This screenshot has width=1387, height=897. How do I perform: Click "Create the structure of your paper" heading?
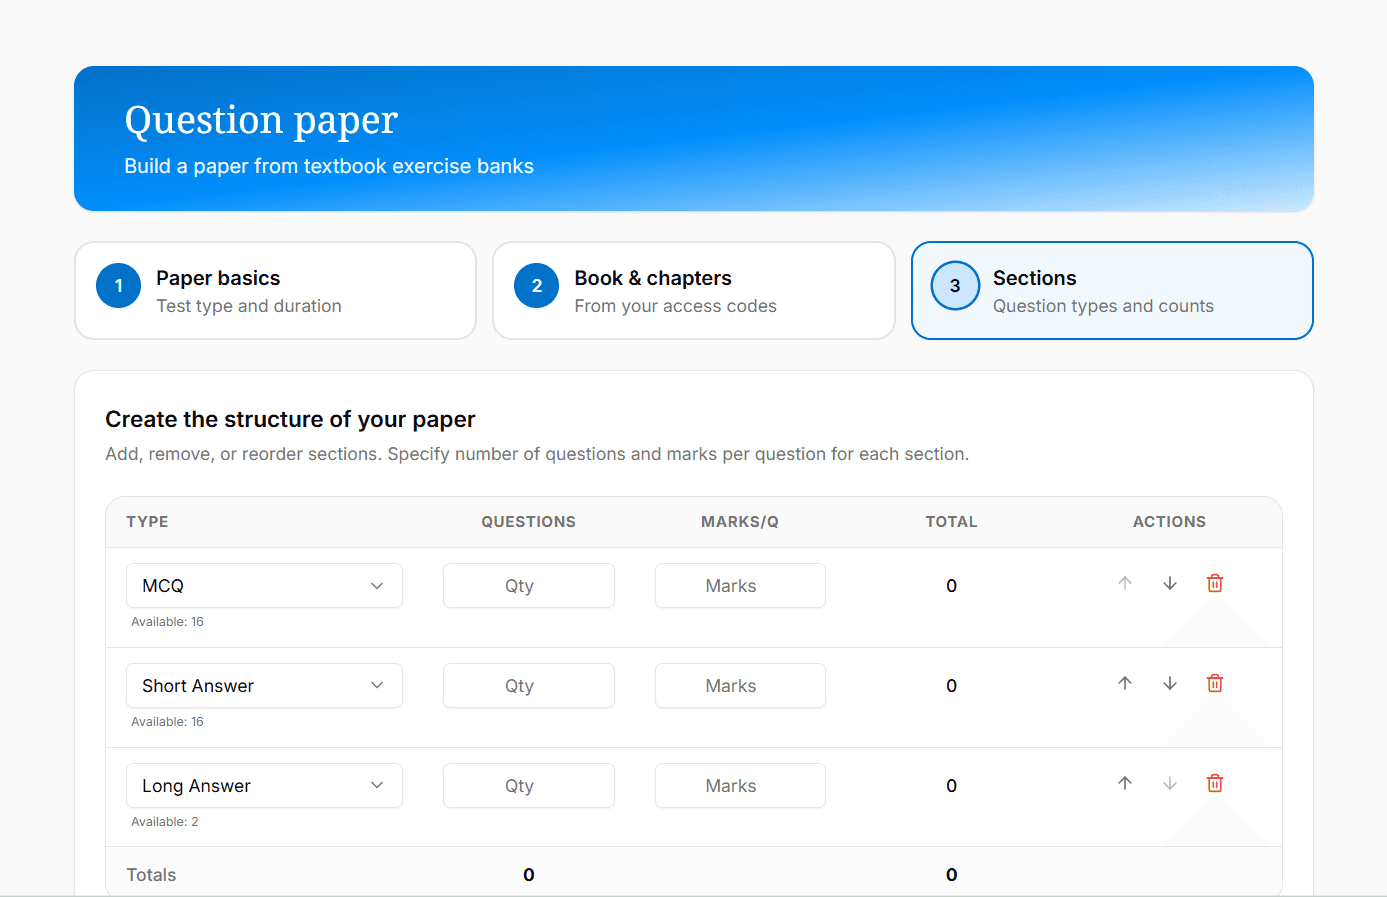(290, 419)
